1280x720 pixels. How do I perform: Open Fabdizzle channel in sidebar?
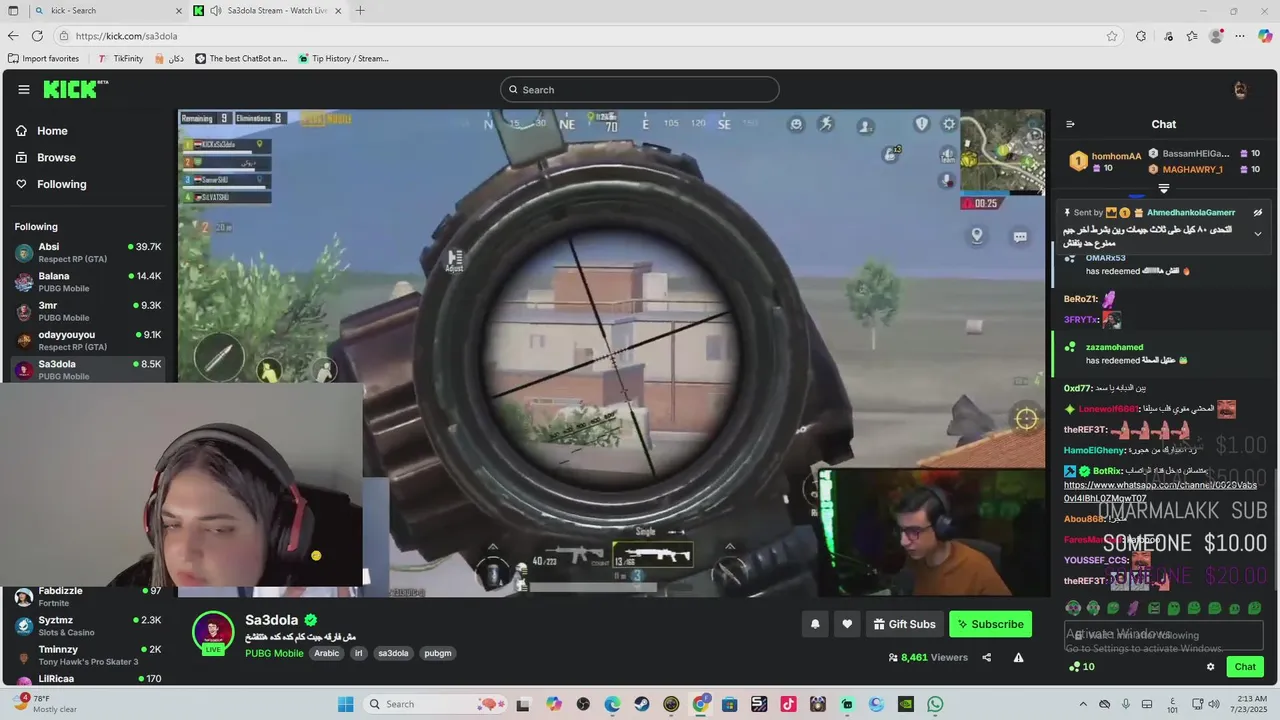(88, 596)
